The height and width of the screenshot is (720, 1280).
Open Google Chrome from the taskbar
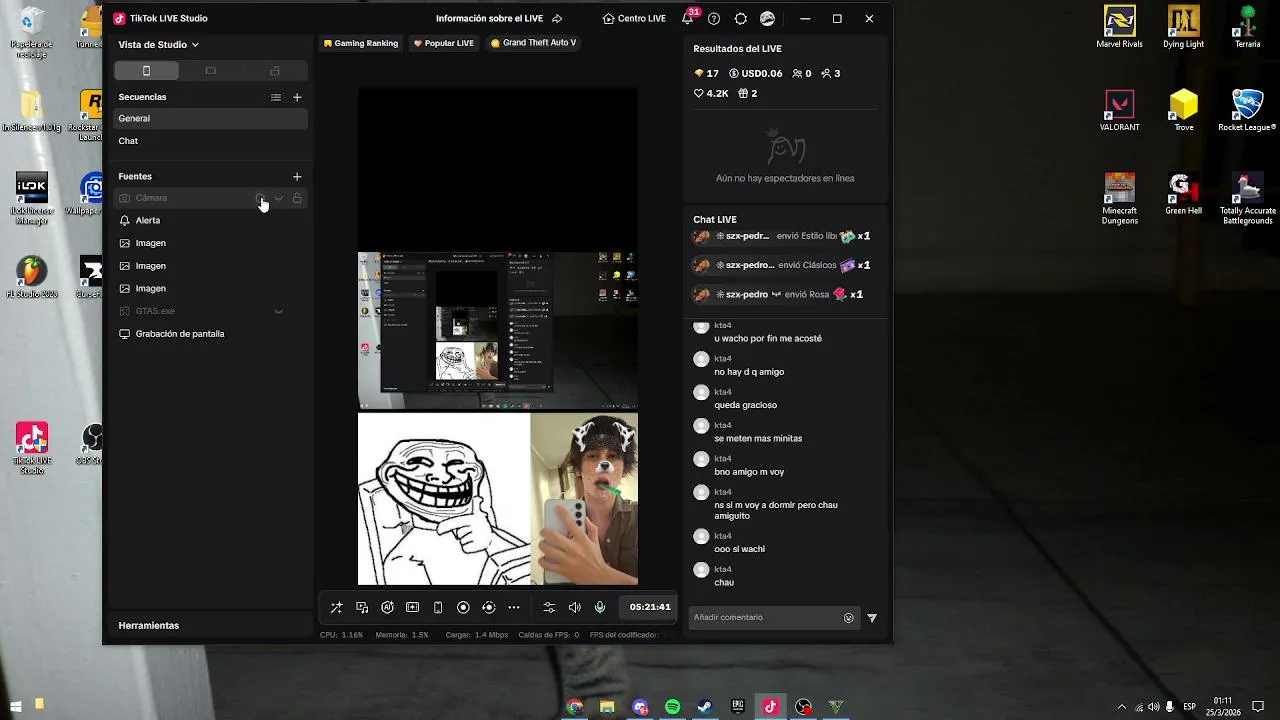(x=574, y=707)
